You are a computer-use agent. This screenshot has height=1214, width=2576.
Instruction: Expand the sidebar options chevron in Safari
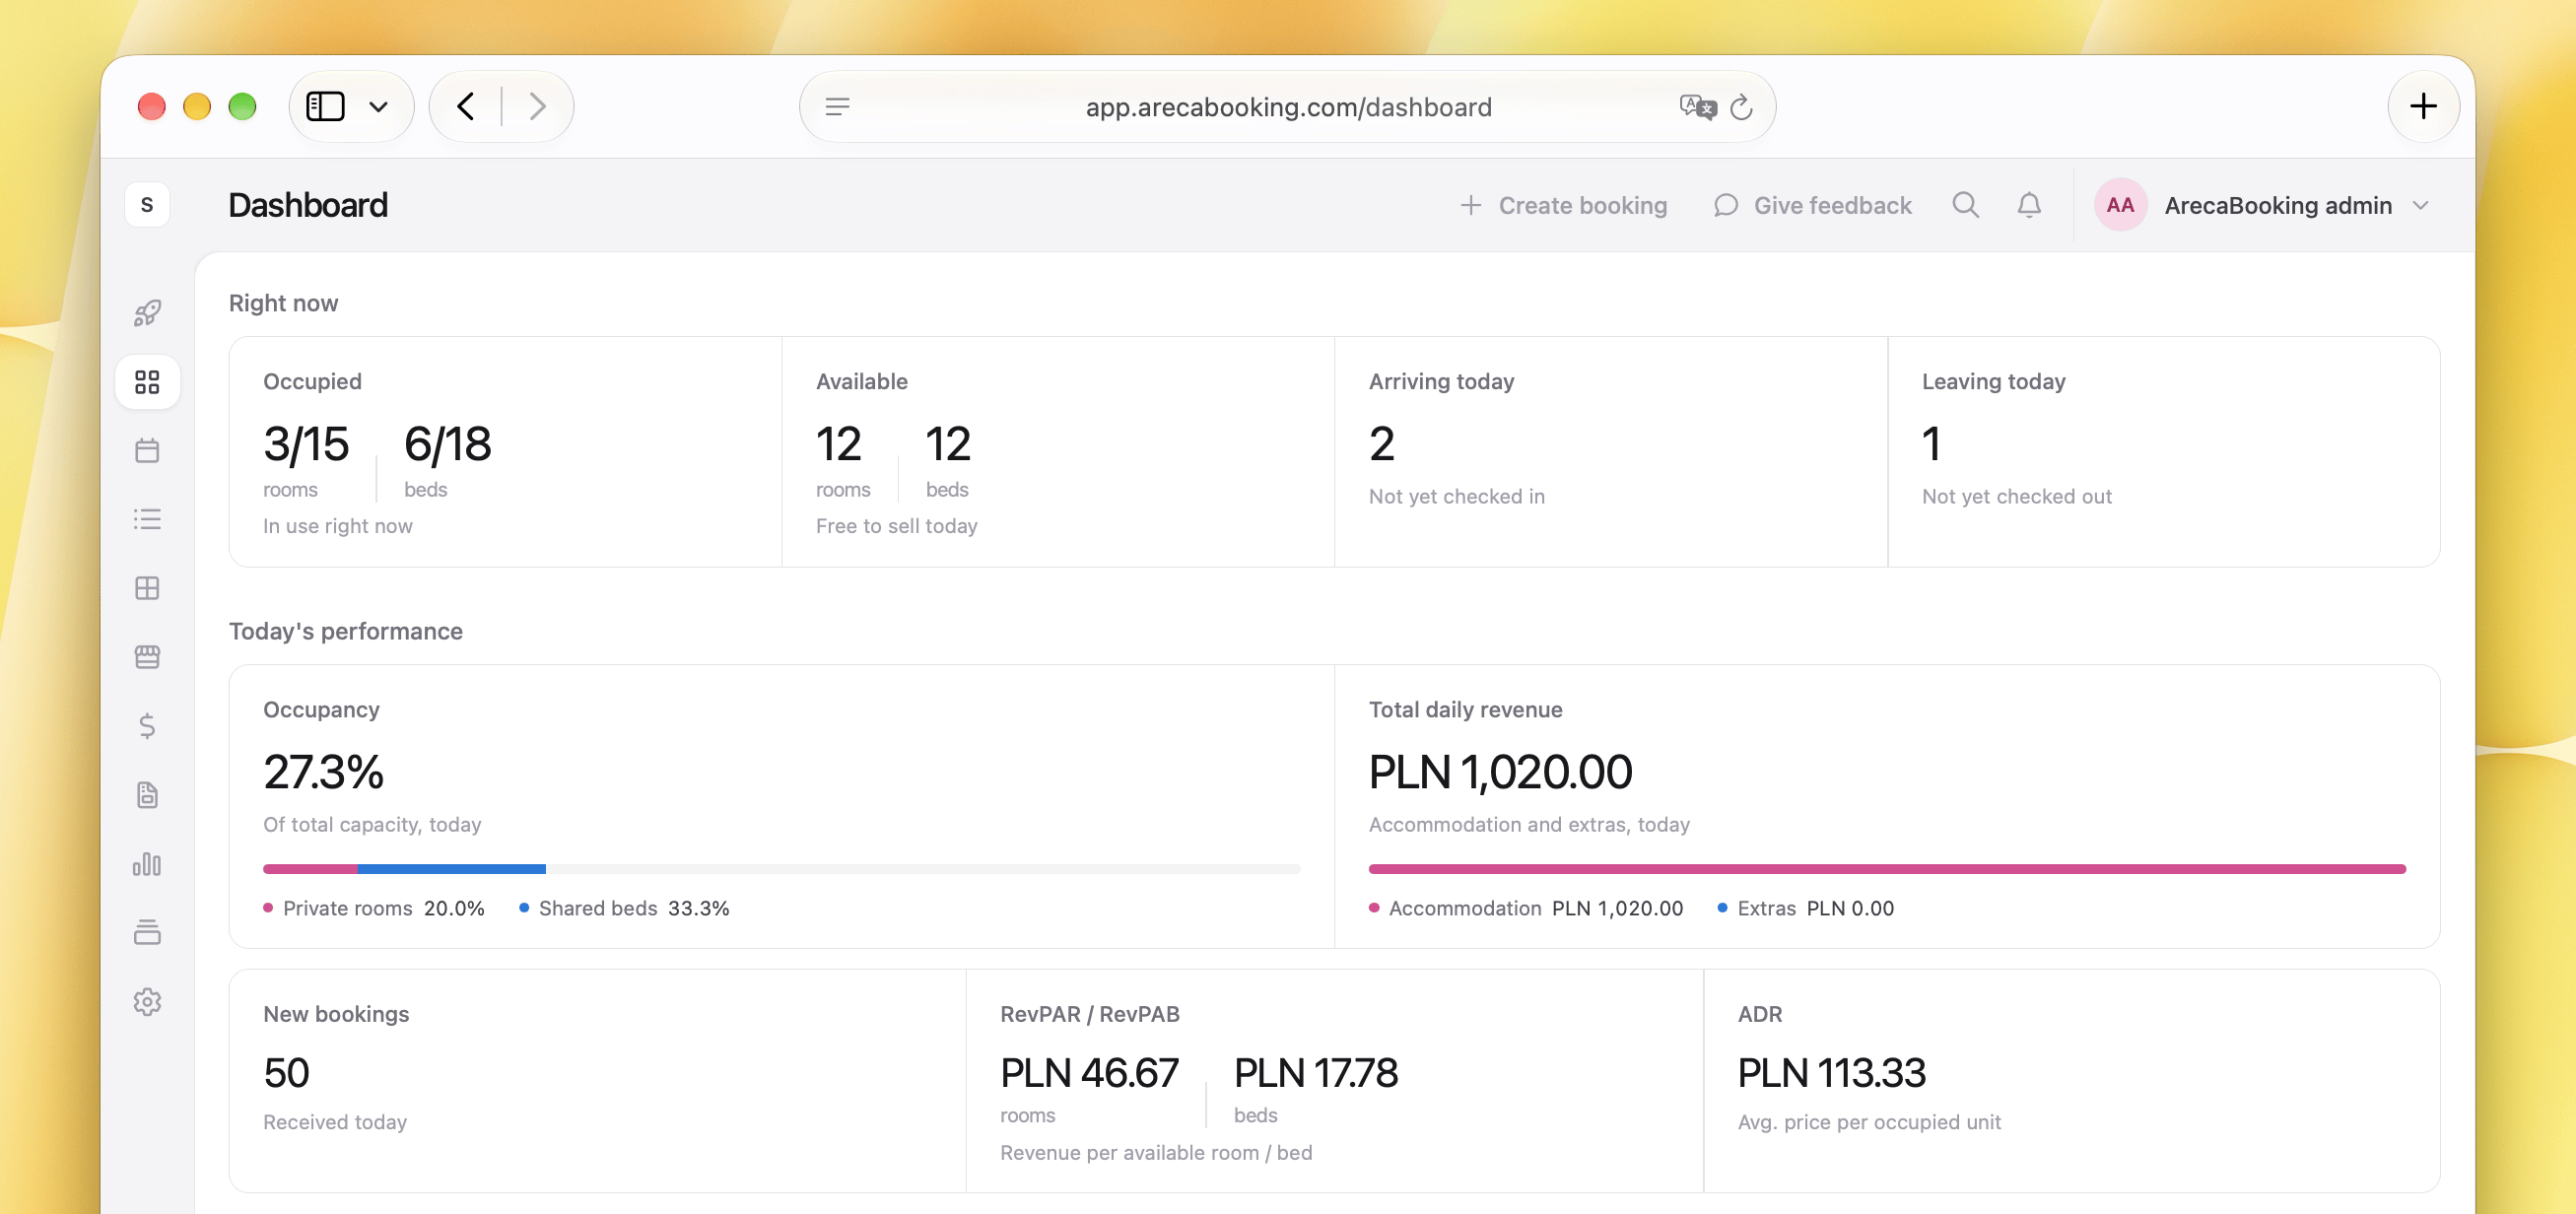(x=378, y=107)
